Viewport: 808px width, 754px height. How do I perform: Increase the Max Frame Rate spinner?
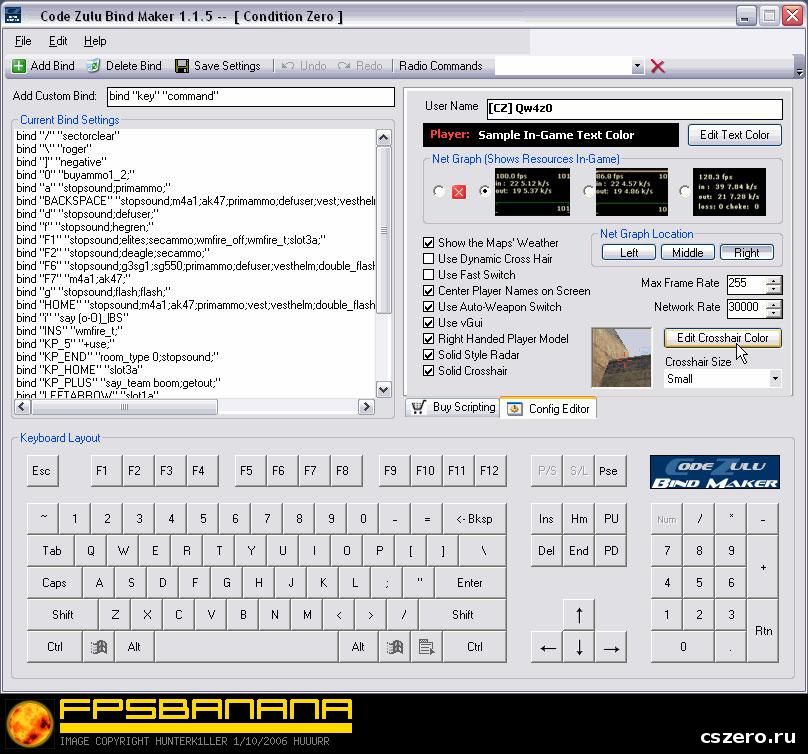click(x=773, y=279)
